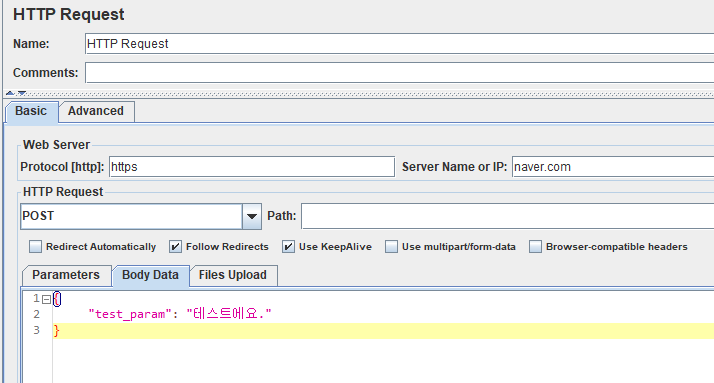Click the Protocol [http] field
The height and width of the screenshot is (383, 714).
coord(252,167)
